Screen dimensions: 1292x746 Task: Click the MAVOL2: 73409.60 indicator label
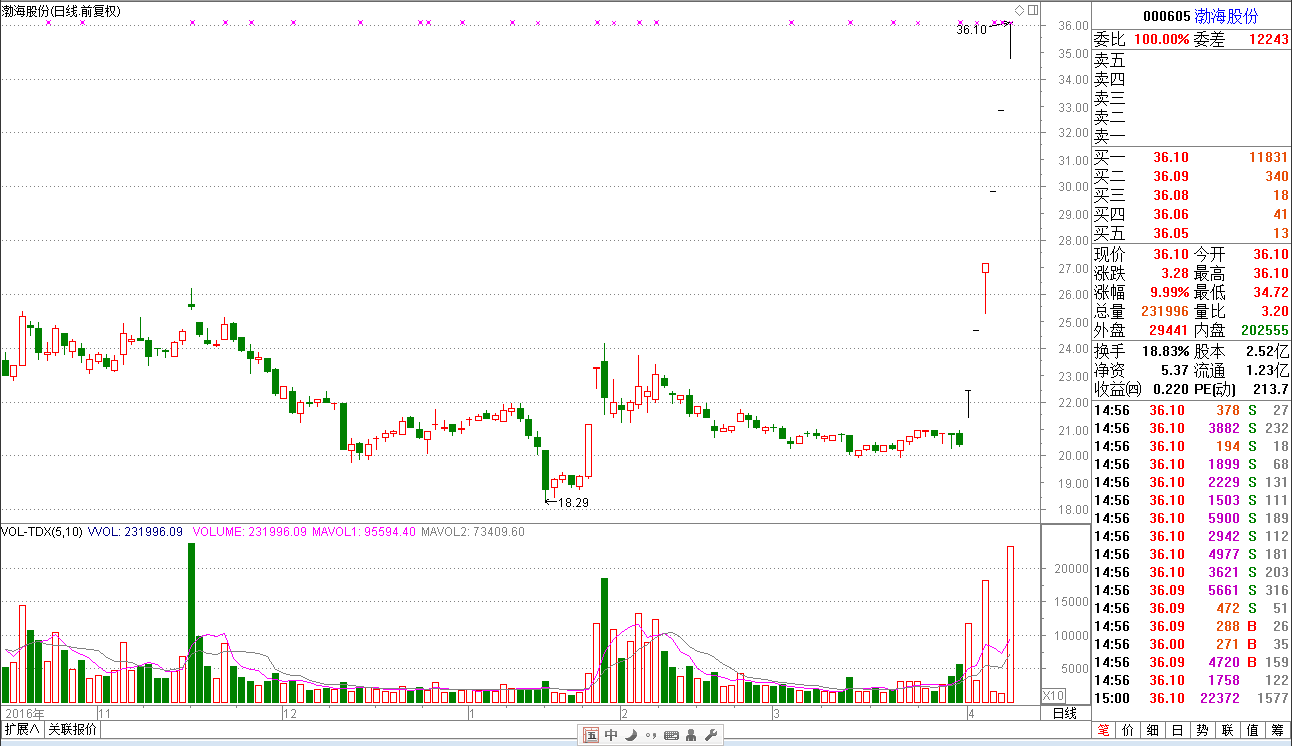[473, 532]
